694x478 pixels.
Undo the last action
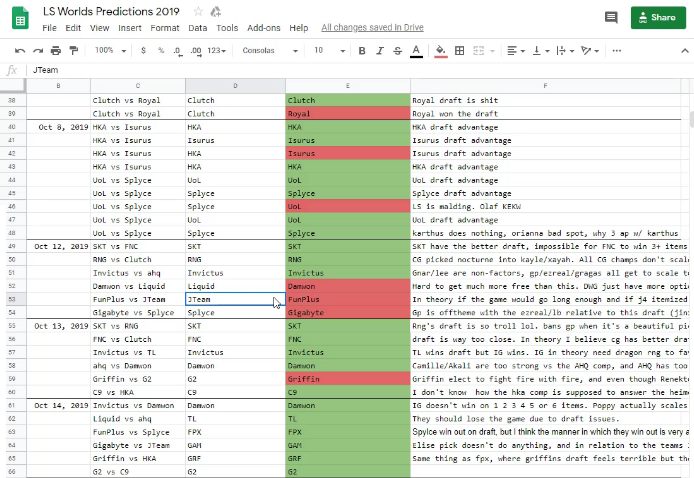[20, 51]
